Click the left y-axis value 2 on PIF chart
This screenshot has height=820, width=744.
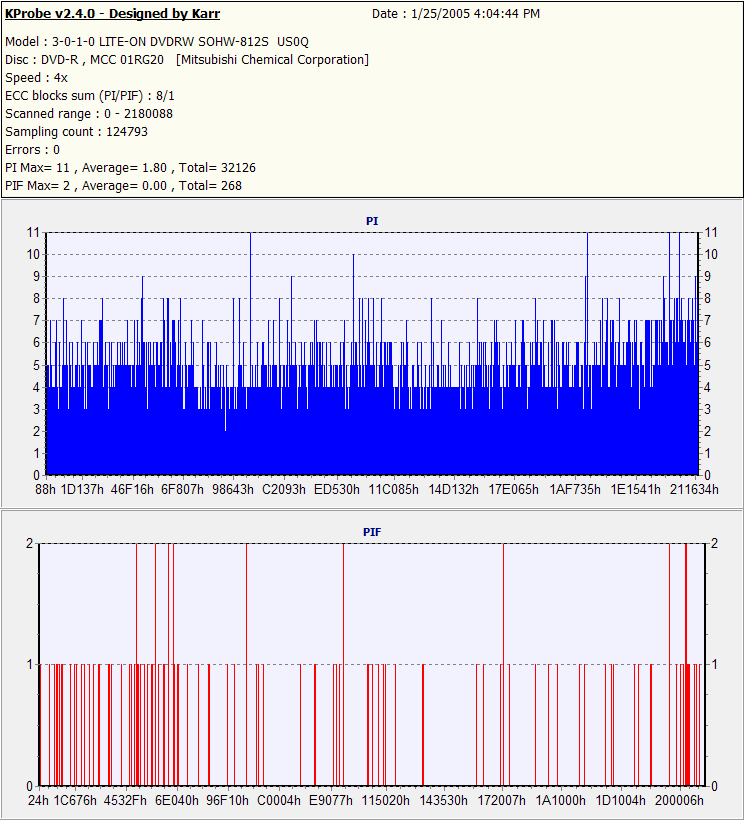pyautogui.click(x=29, y=543)
